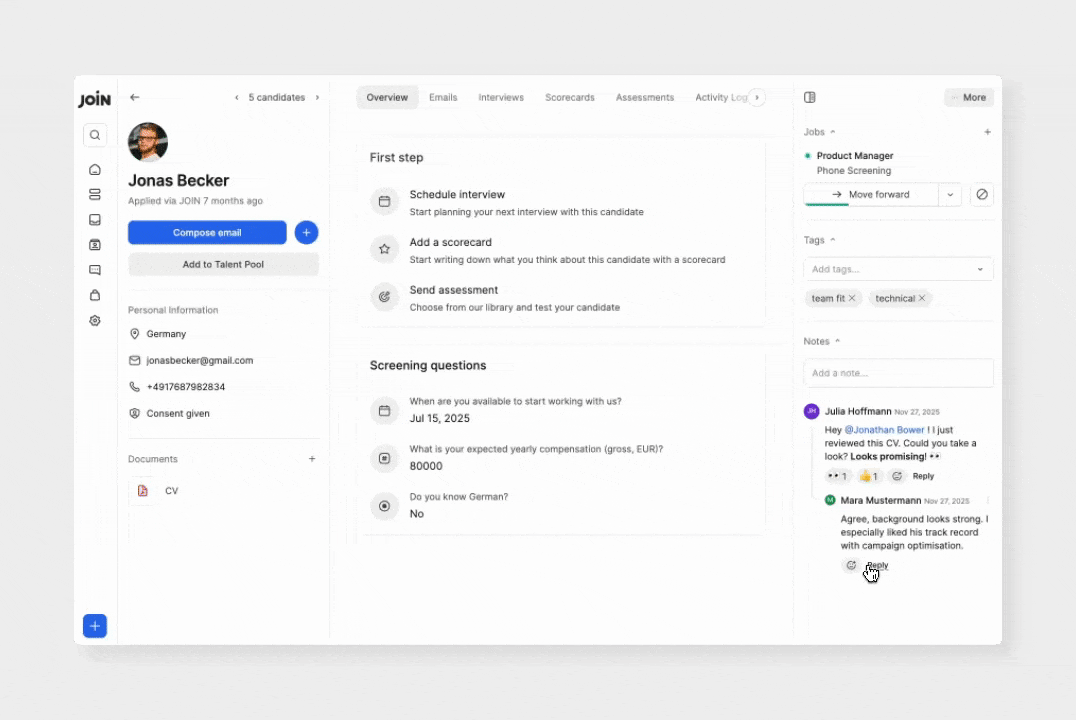Open the dropdown arrow beside Move forward
1076x720 pixels.
[950, 195]
